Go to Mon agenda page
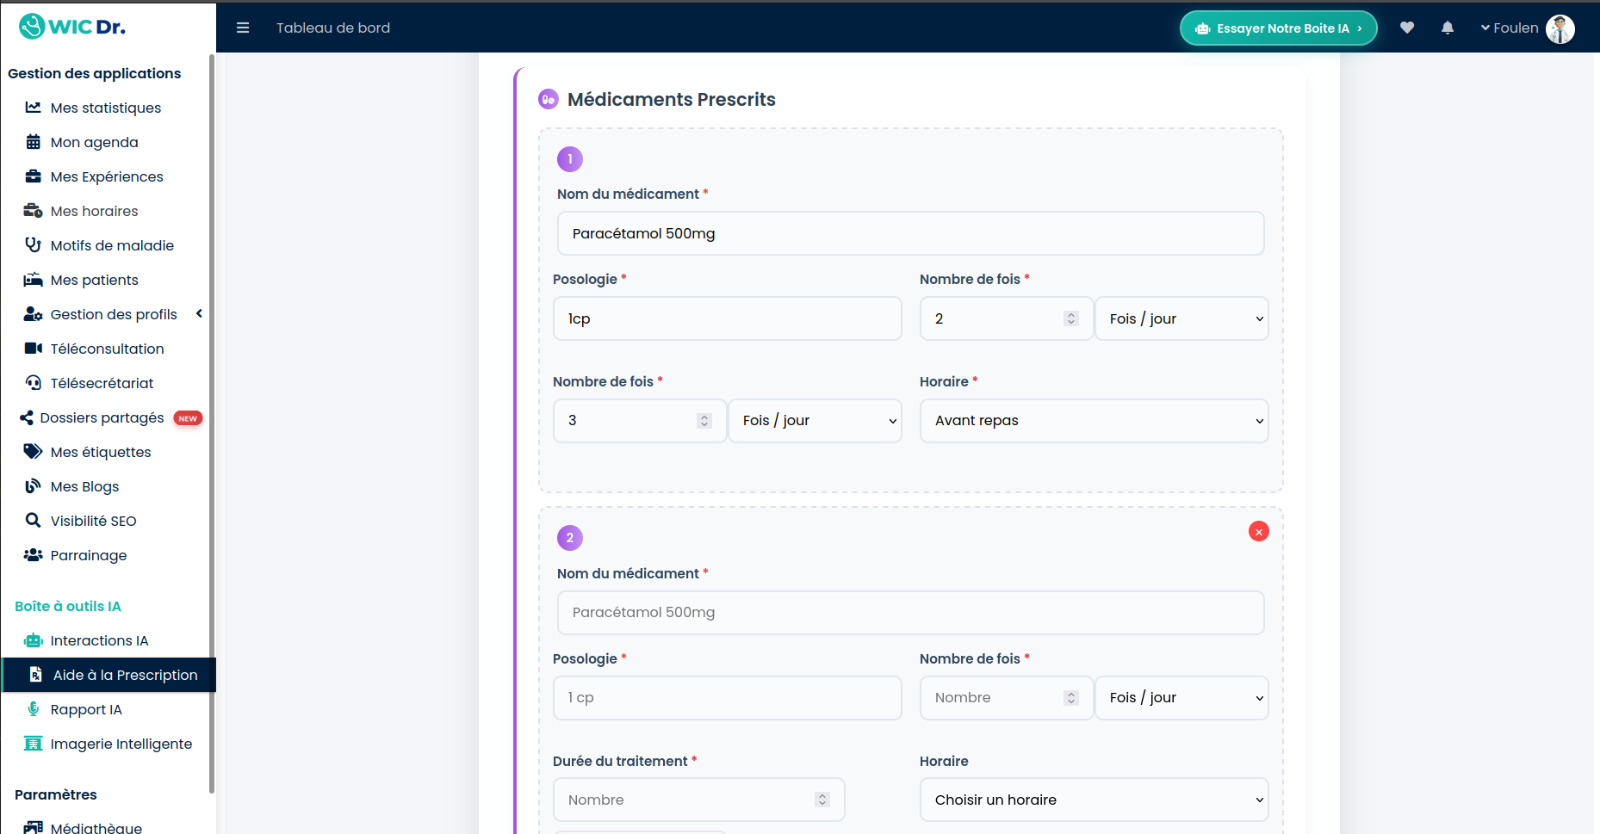The image size is (1600, 834). (x=94, y=142)
